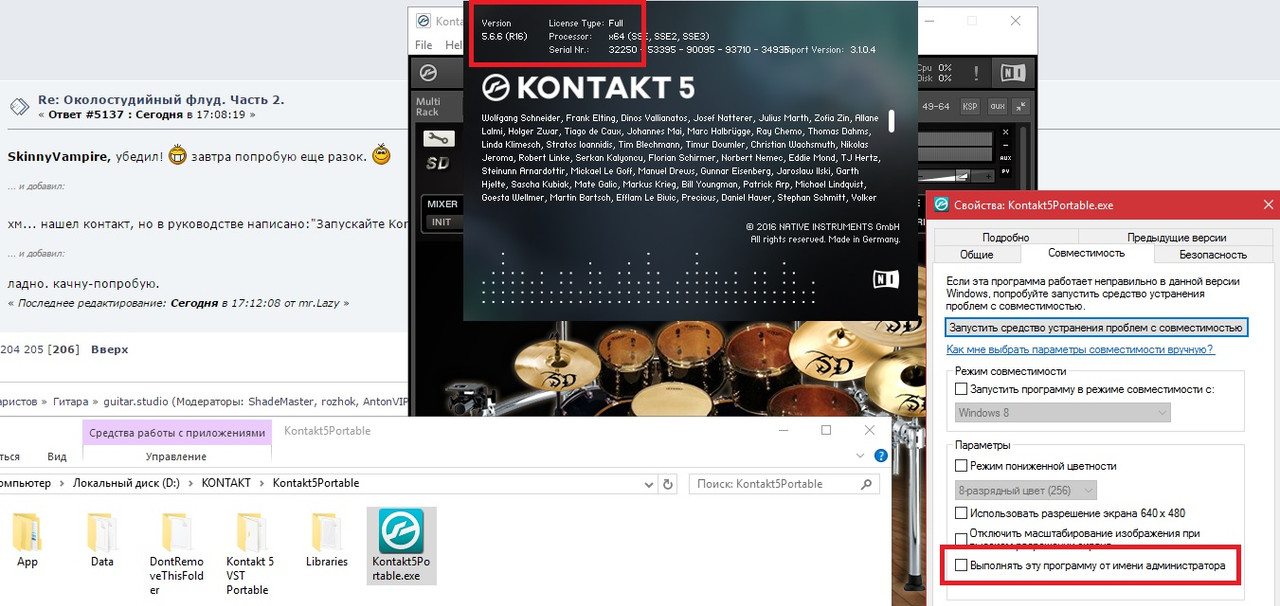Click the Native Instruments NI logo button
The width and height of the screenshot is (1280, 606).
pyautogui.click(x=1012, y=73)
